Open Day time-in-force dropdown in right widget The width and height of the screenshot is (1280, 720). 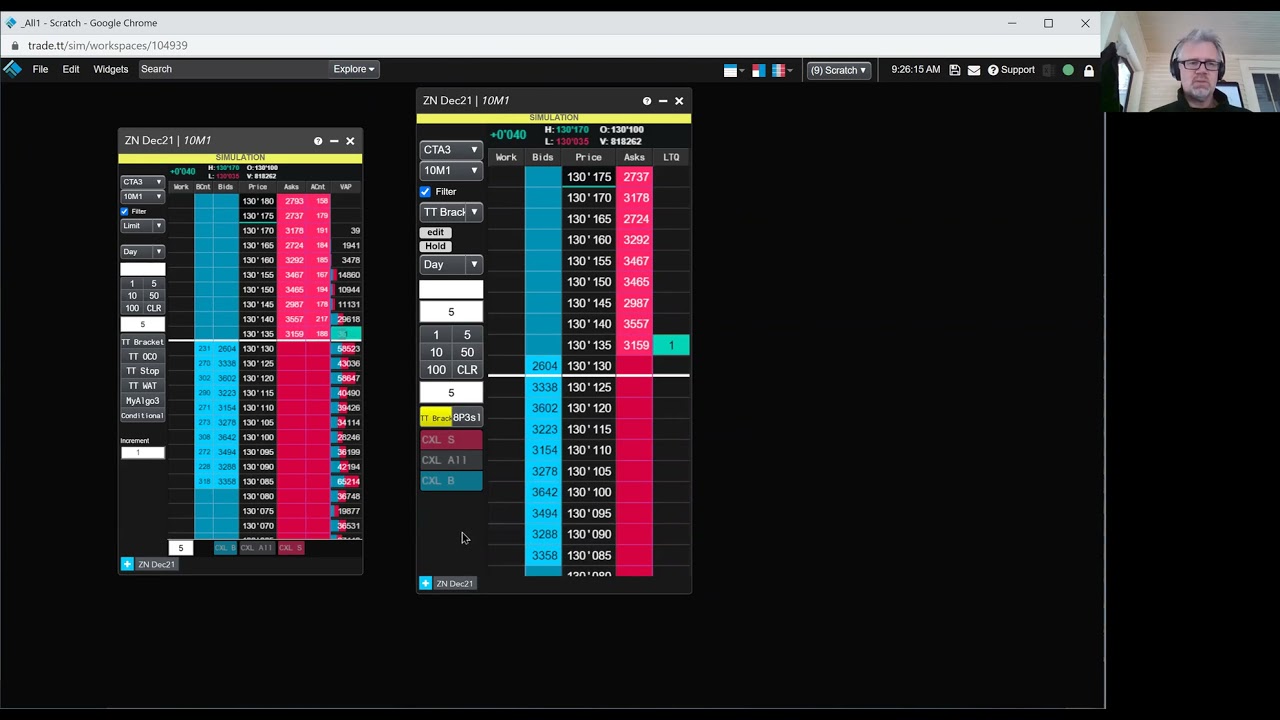click(x=450, y=265)
